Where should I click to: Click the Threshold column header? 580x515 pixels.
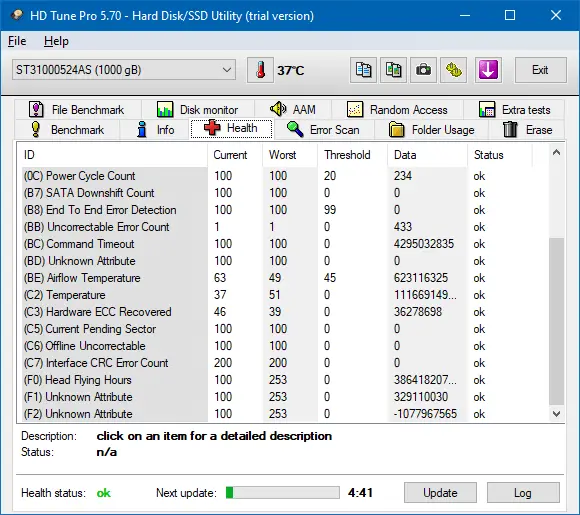point(353,155)
